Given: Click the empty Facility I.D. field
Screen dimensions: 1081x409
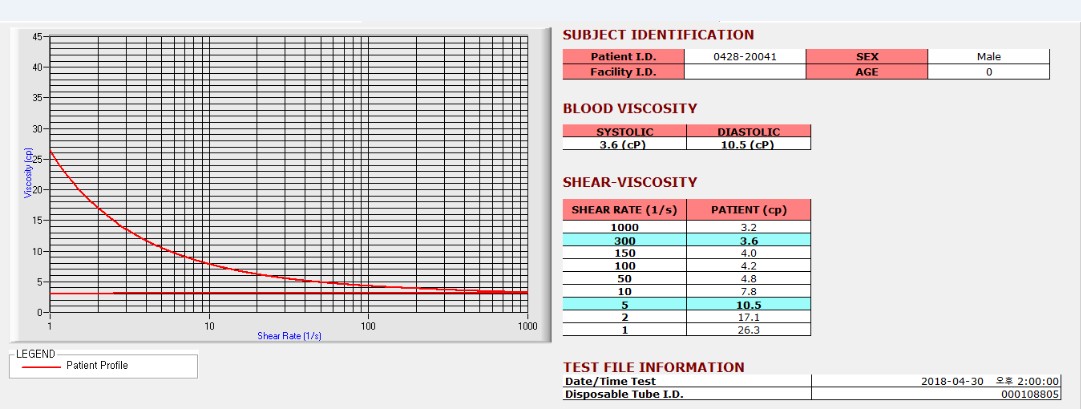Looking at the screenshot, I should (x=745, y=72).
